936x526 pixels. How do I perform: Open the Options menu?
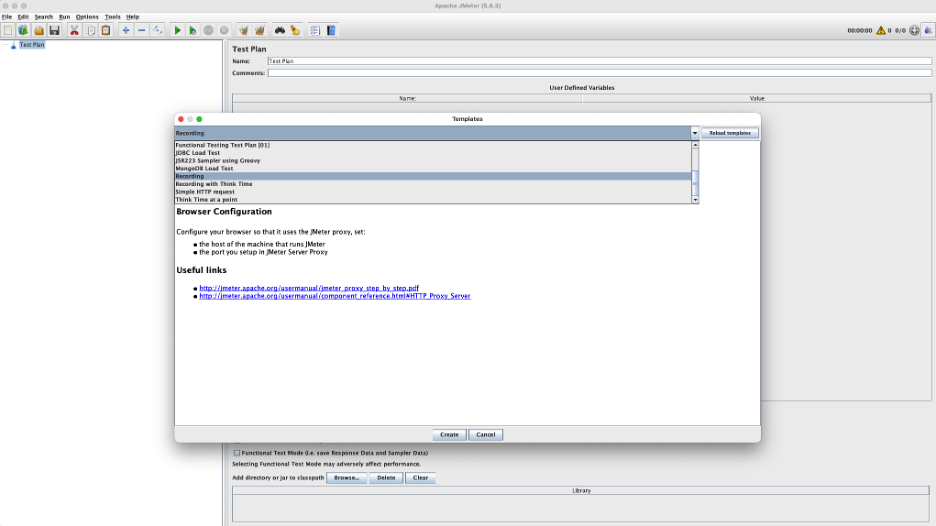click(x=87, y=17)
